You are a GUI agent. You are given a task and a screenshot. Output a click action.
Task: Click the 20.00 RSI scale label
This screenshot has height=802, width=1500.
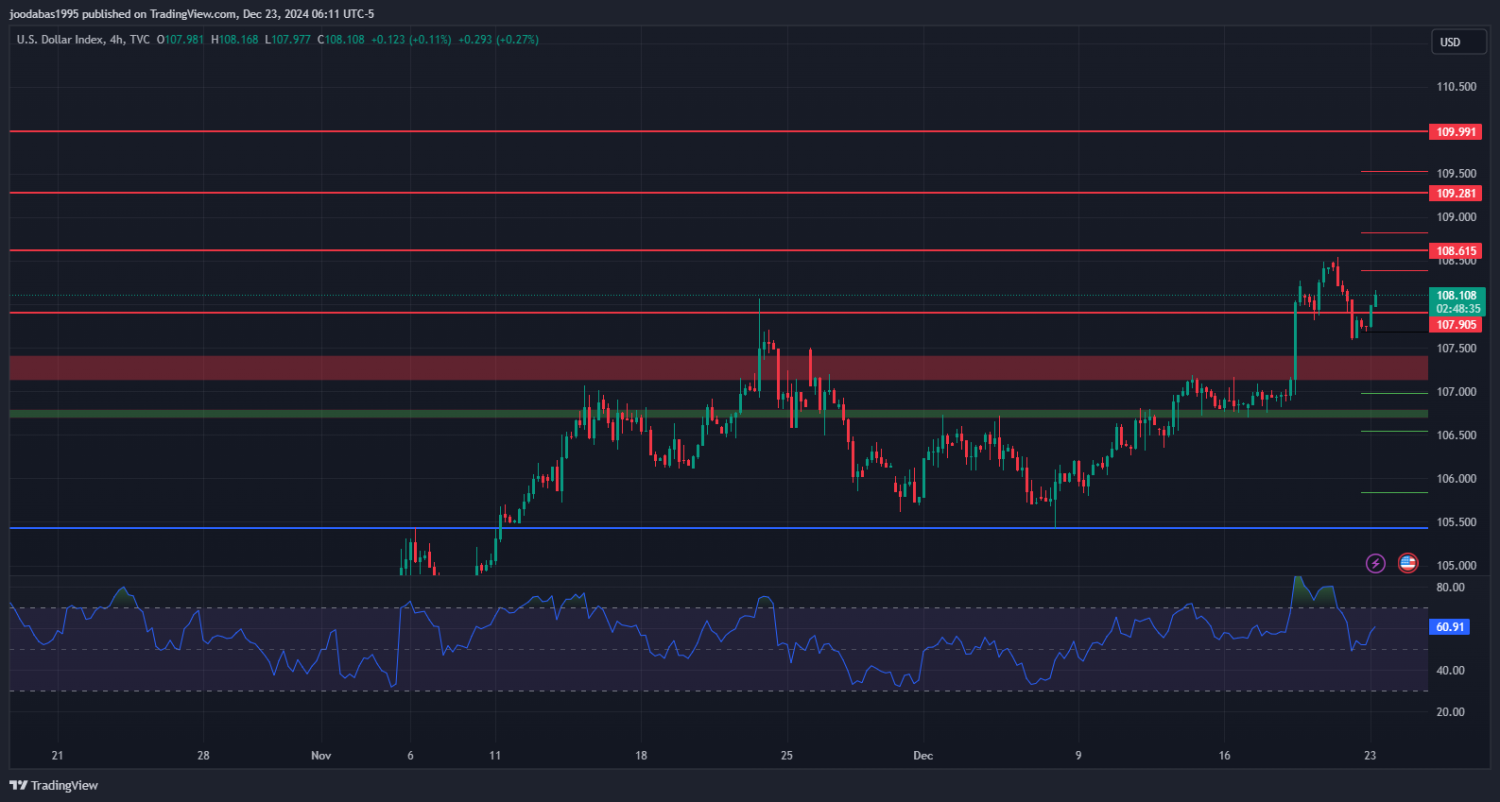coord(1450,712)
